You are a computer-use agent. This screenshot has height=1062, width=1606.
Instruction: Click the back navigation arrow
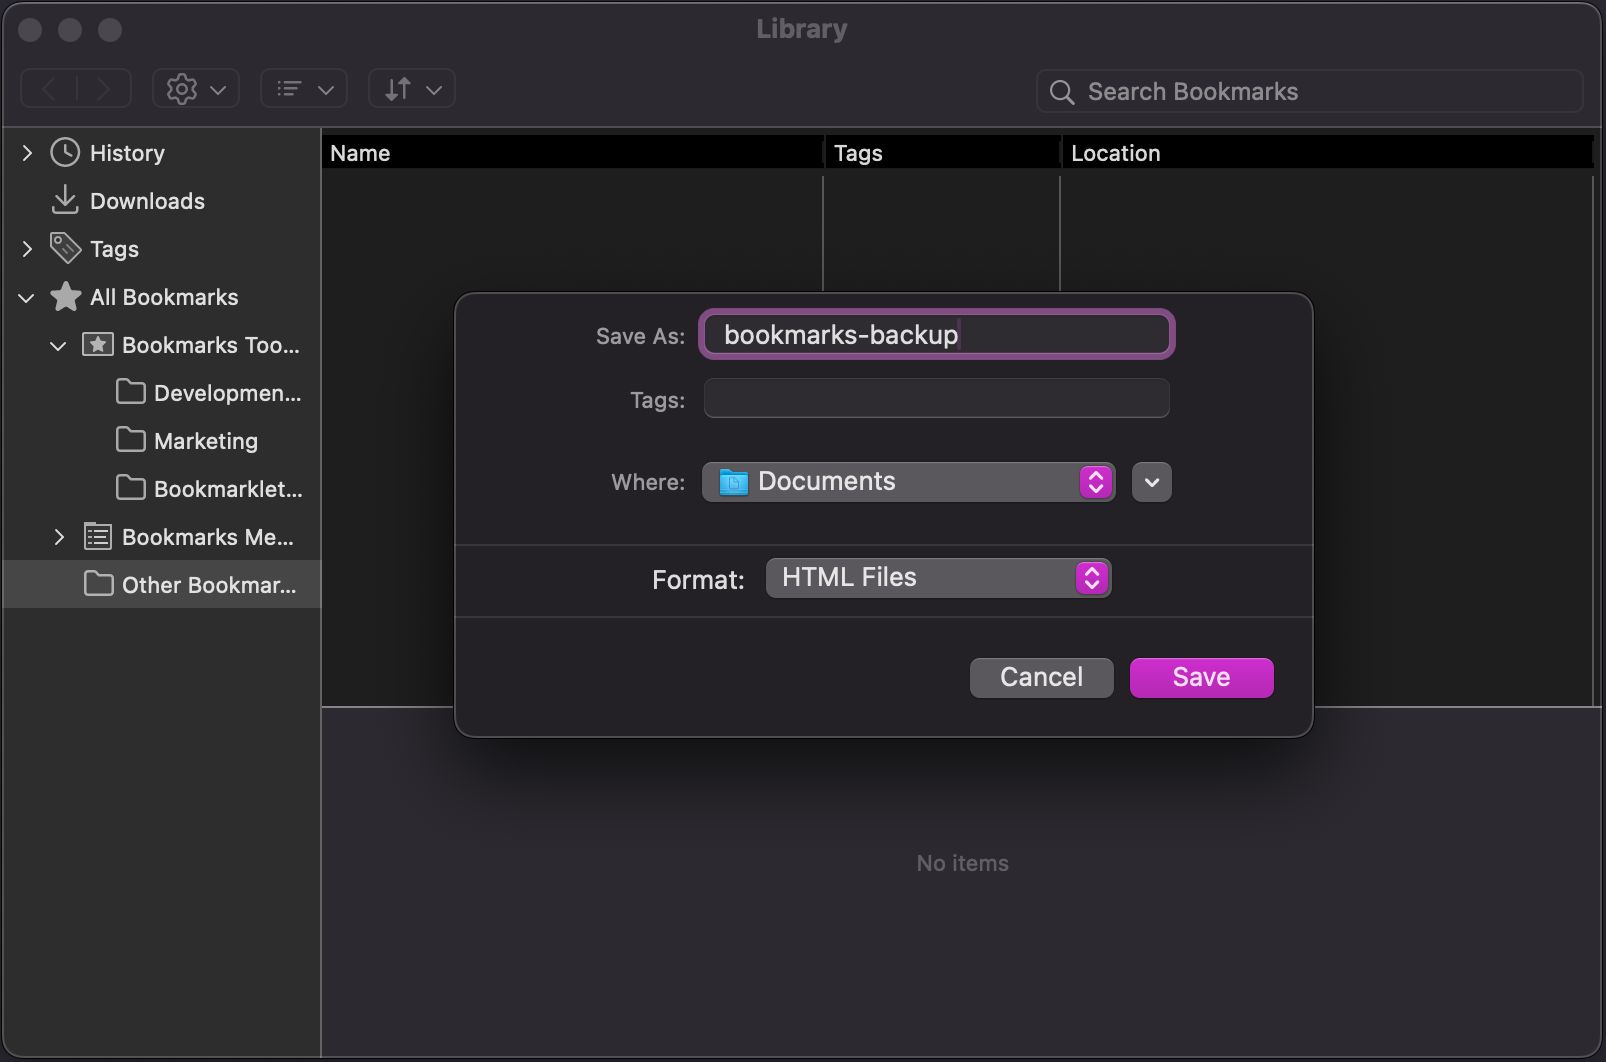48,88
